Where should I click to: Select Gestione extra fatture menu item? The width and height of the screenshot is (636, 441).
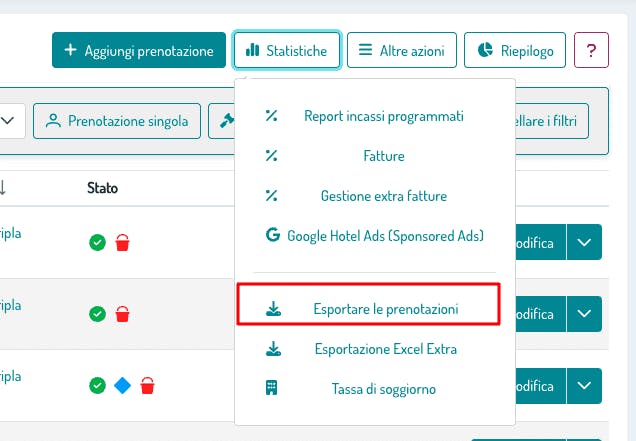pos(383,196)
